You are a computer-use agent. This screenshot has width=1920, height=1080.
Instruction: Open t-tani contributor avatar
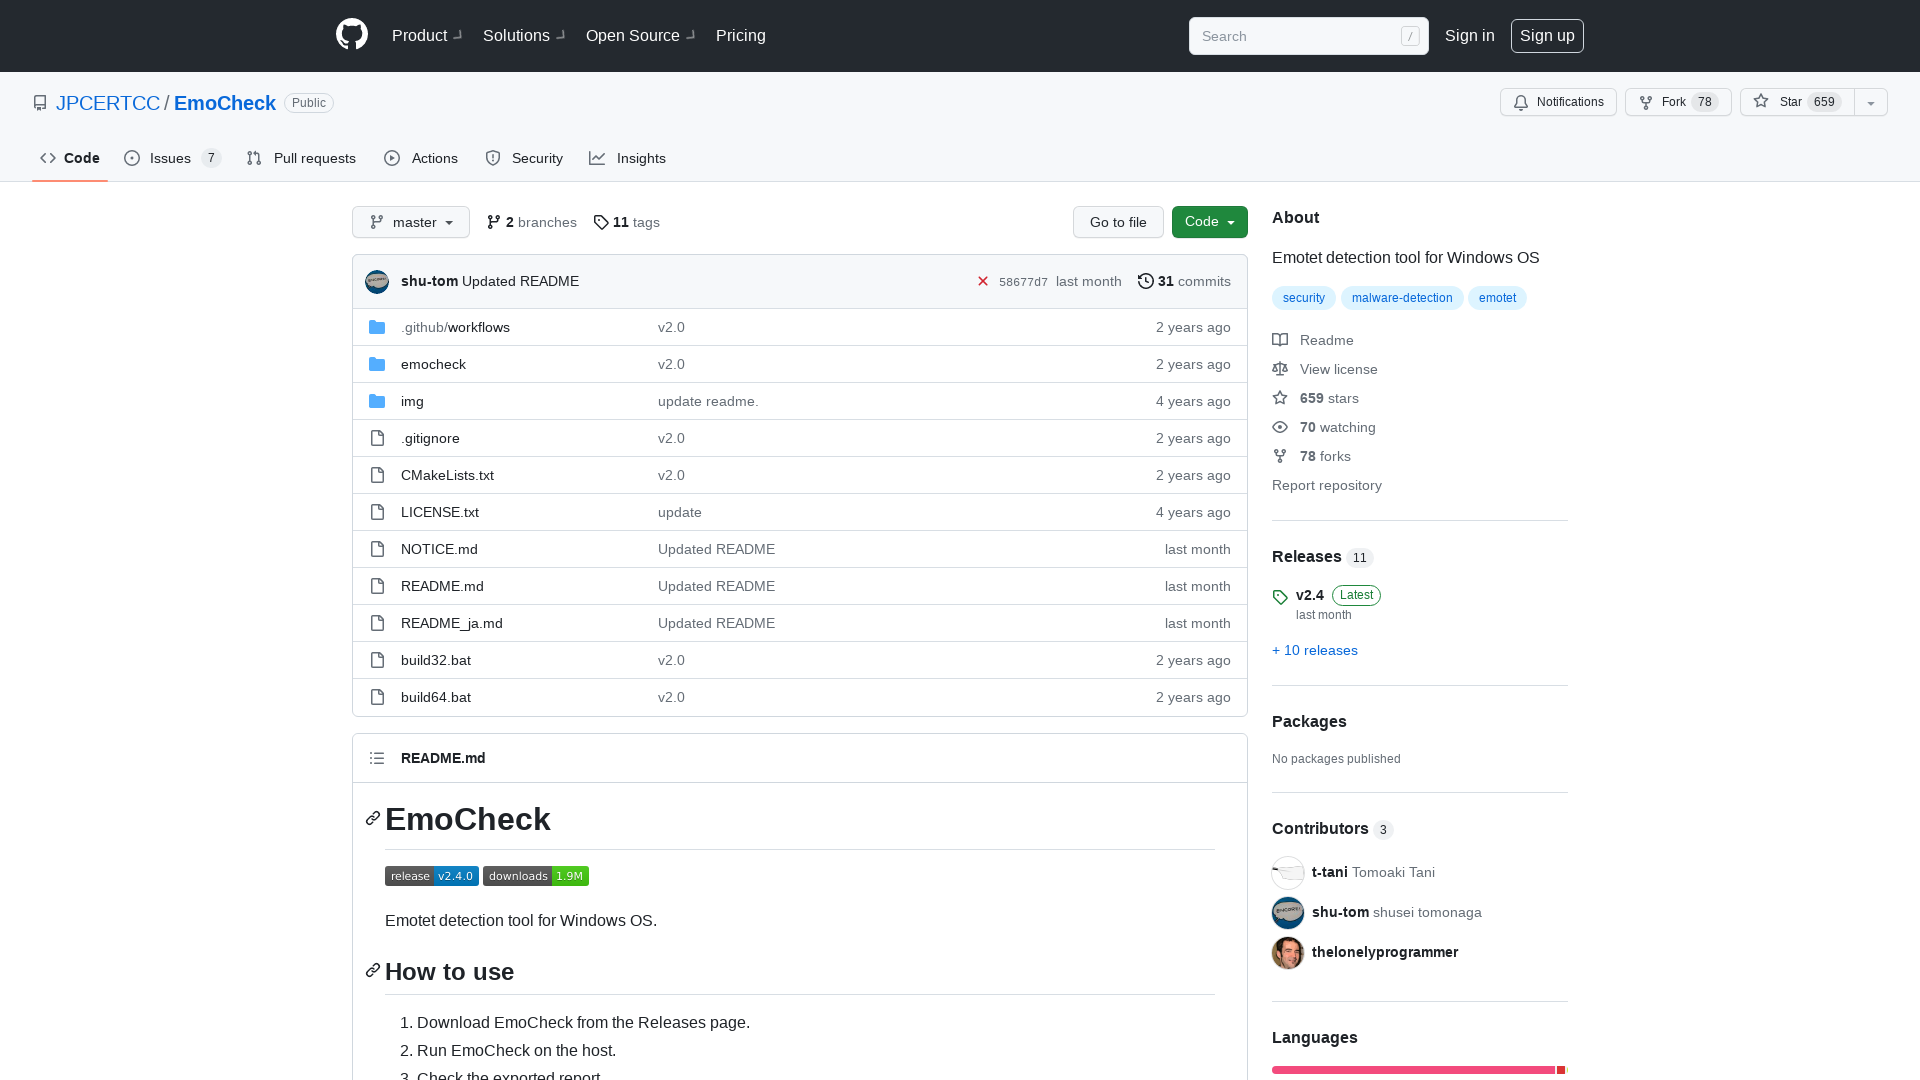(x=1288, y=872)
